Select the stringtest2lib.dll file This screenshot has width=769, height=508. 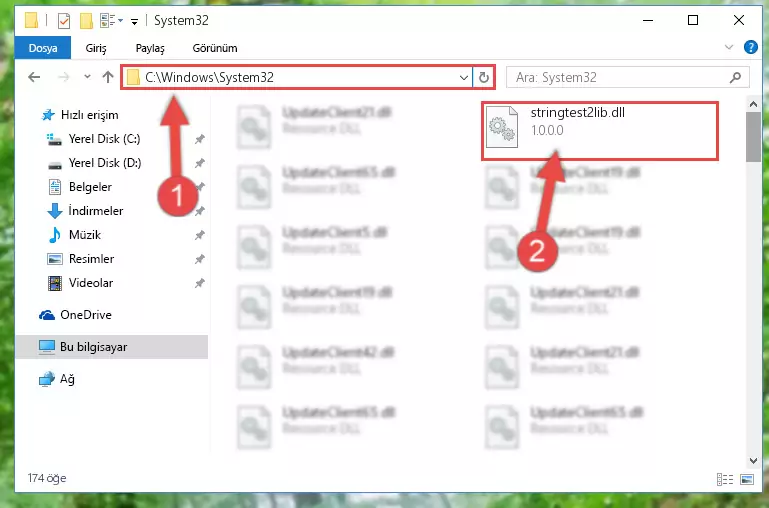600,130
